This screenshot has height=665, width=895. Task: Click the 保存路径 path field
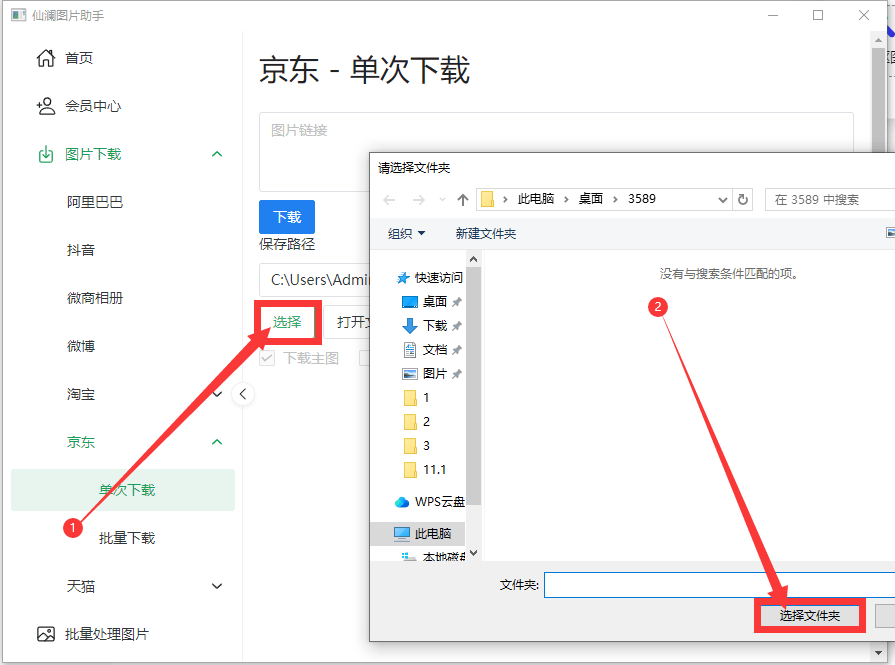click(315, 280)
